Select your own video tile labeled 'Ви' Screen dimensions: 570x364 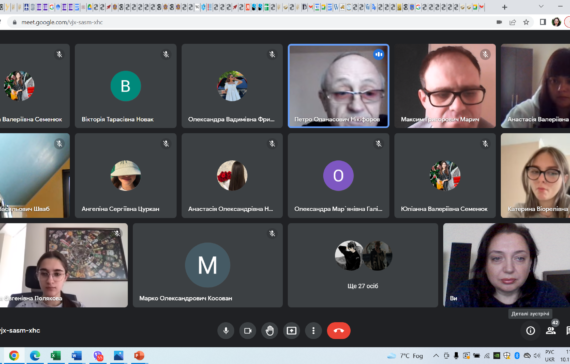506,265
